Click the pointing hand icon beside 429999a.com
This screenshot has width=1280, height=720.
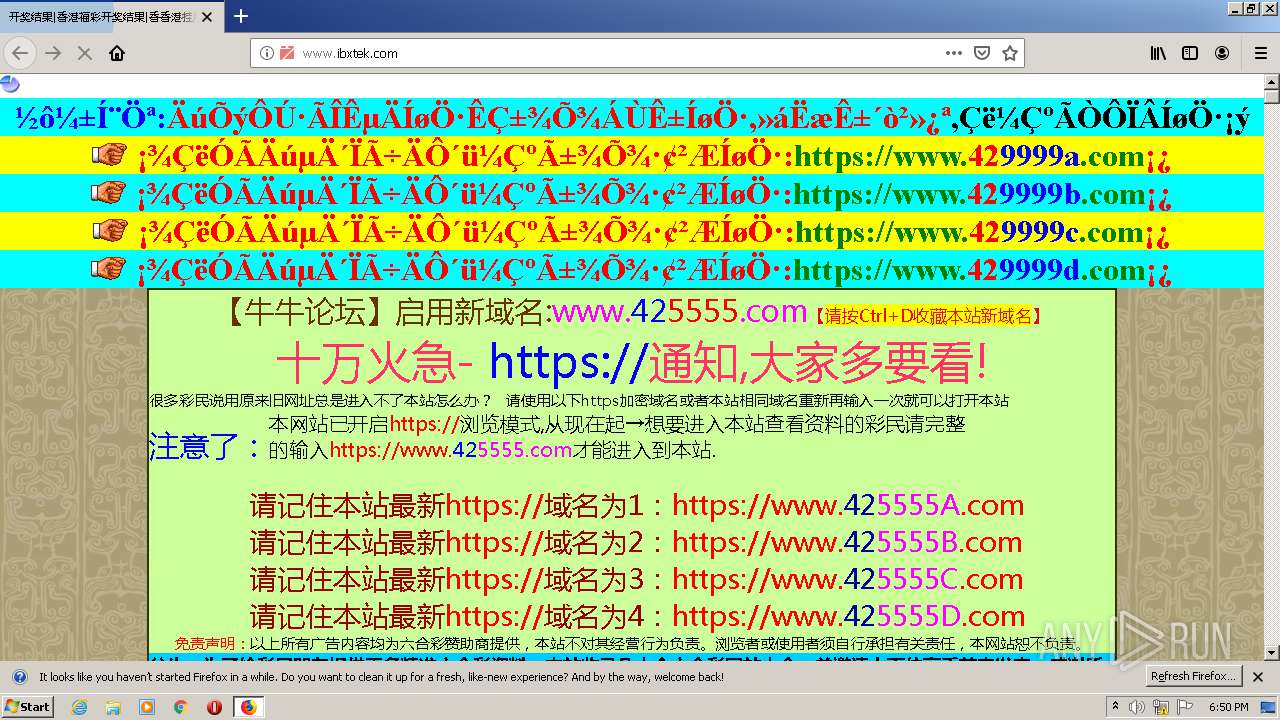coord(109,155)
